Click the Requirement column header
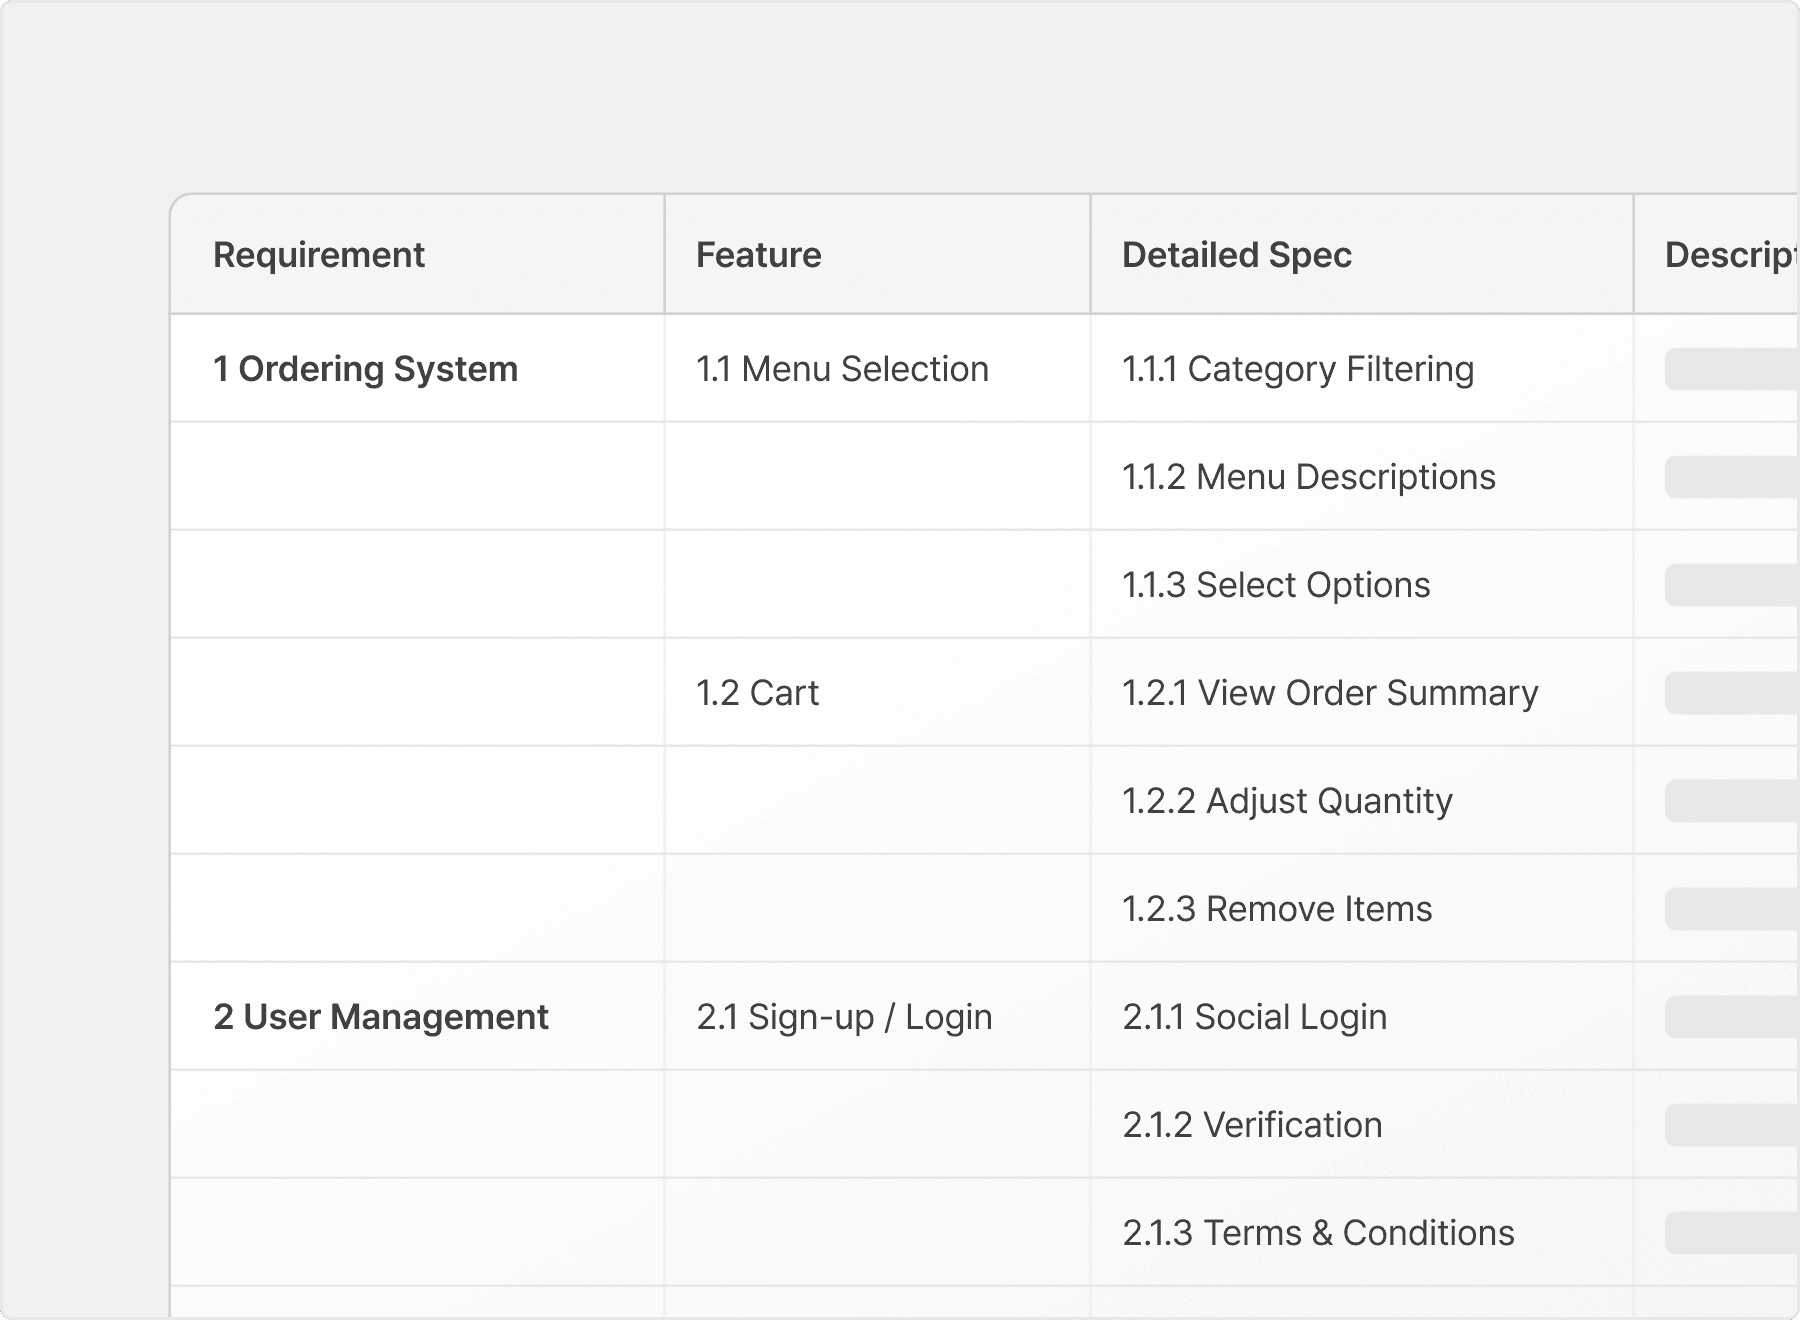The image size is (1800, 1320). 417,255
